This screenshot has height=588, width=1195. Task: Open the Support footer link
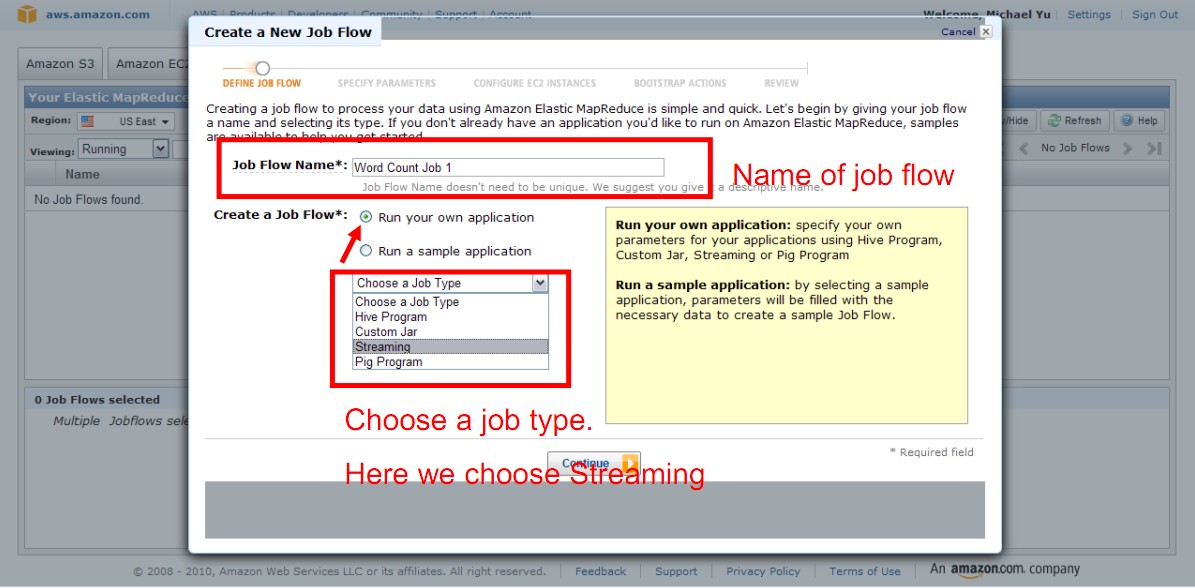(x=676, y=571)
